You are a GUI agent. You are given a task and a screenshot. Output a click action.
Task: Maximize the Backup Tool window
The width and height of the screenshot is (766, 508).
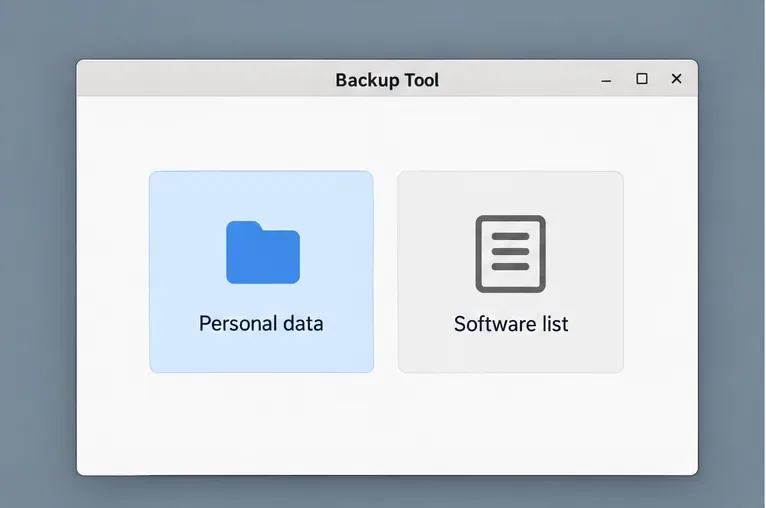(x=642, y=79)
